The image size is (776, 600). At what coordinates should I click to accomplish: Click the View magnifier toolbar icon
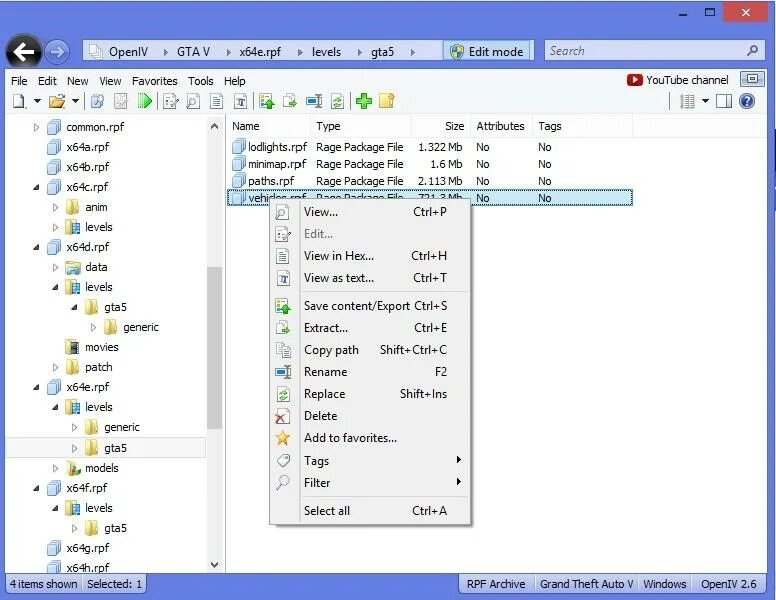[x=193, y=101]
